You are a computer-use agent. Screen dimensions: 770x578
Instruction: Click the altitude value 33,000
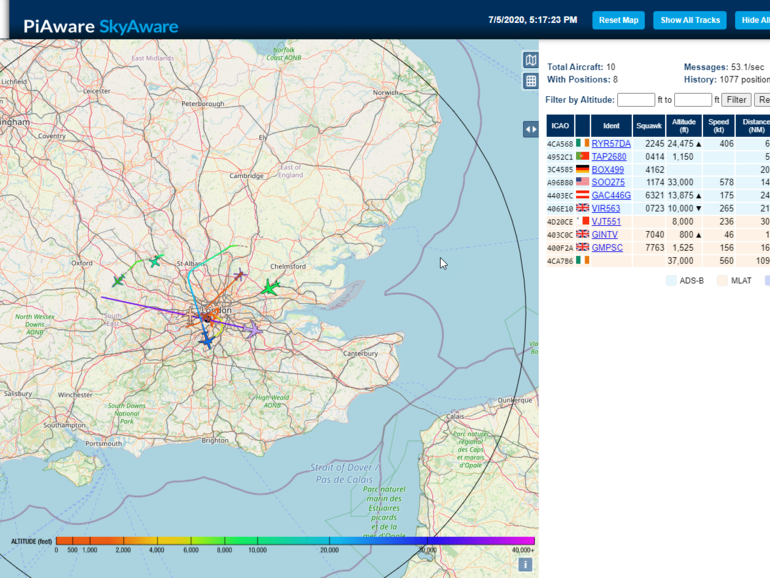click(x=680, y=182)
